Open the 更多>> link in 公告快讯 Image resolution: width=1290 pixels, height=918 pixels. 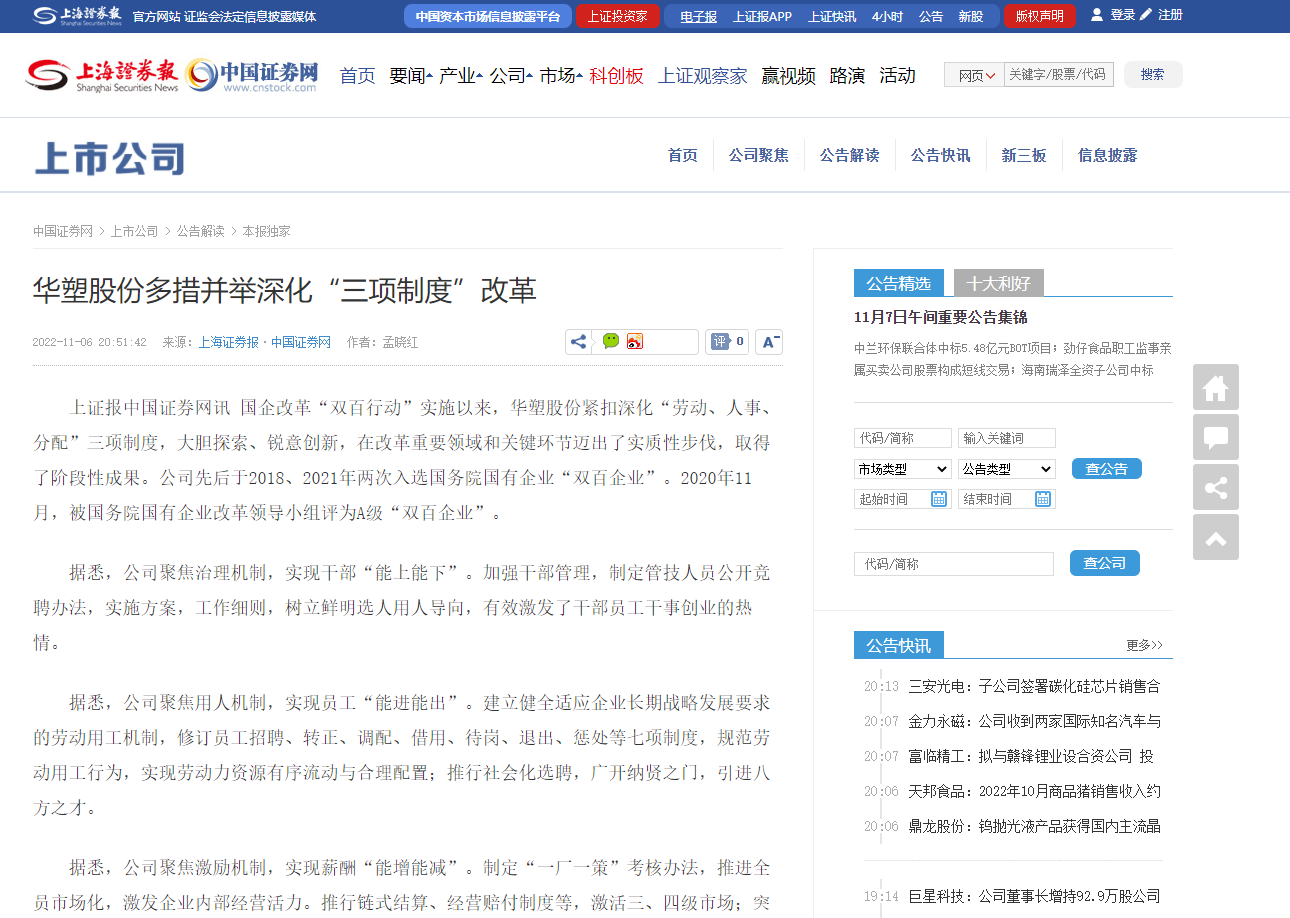pyautogui.click(x=1144, y=645)
